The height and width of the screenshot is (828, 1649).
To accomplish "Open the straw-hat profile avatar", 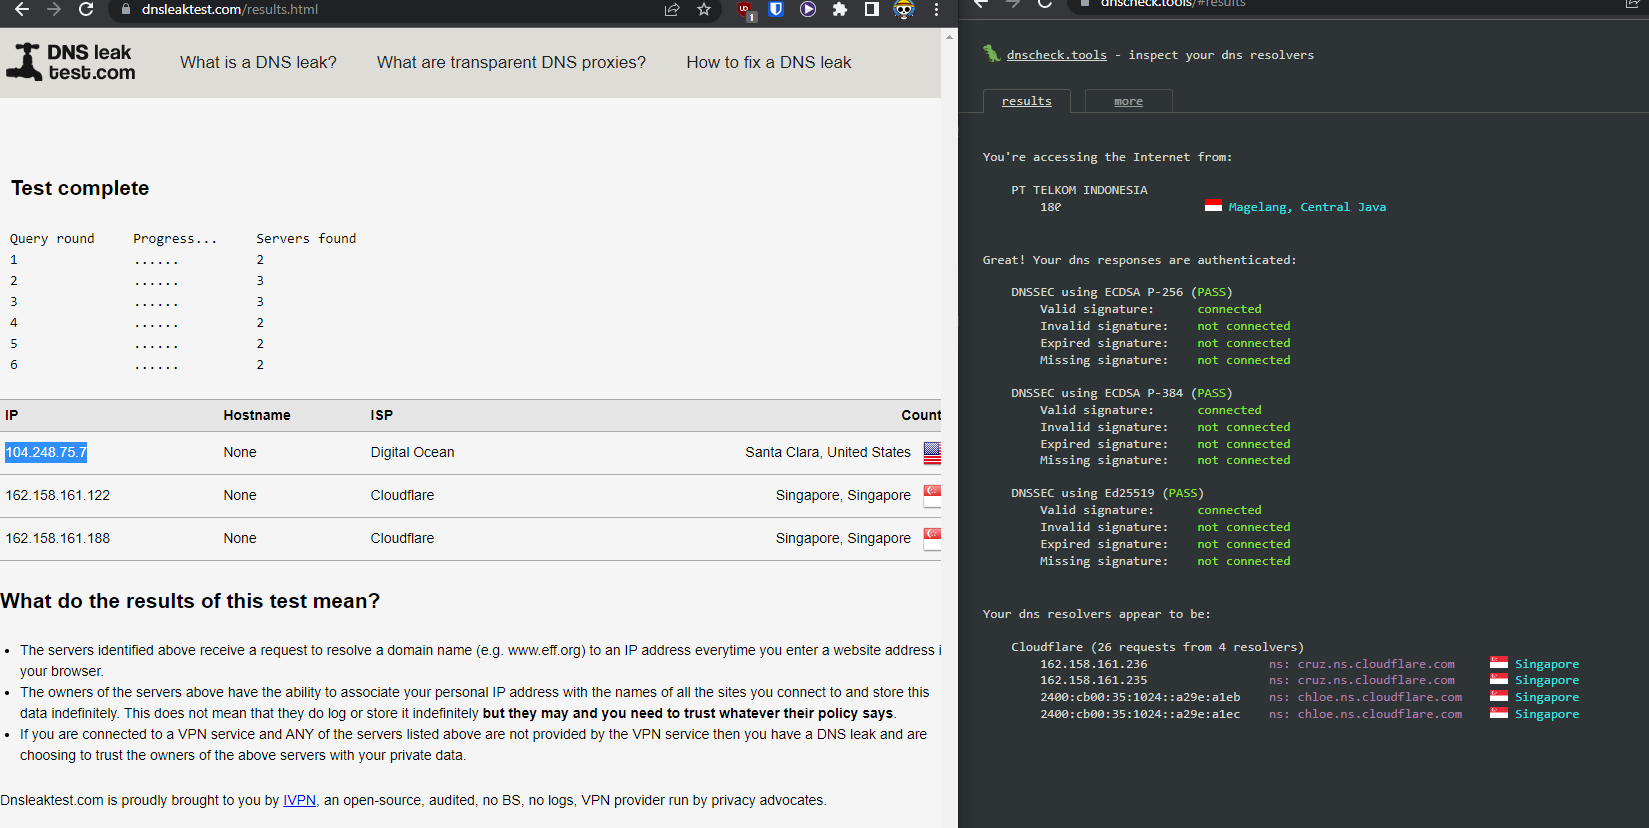I will pos(904,9).
